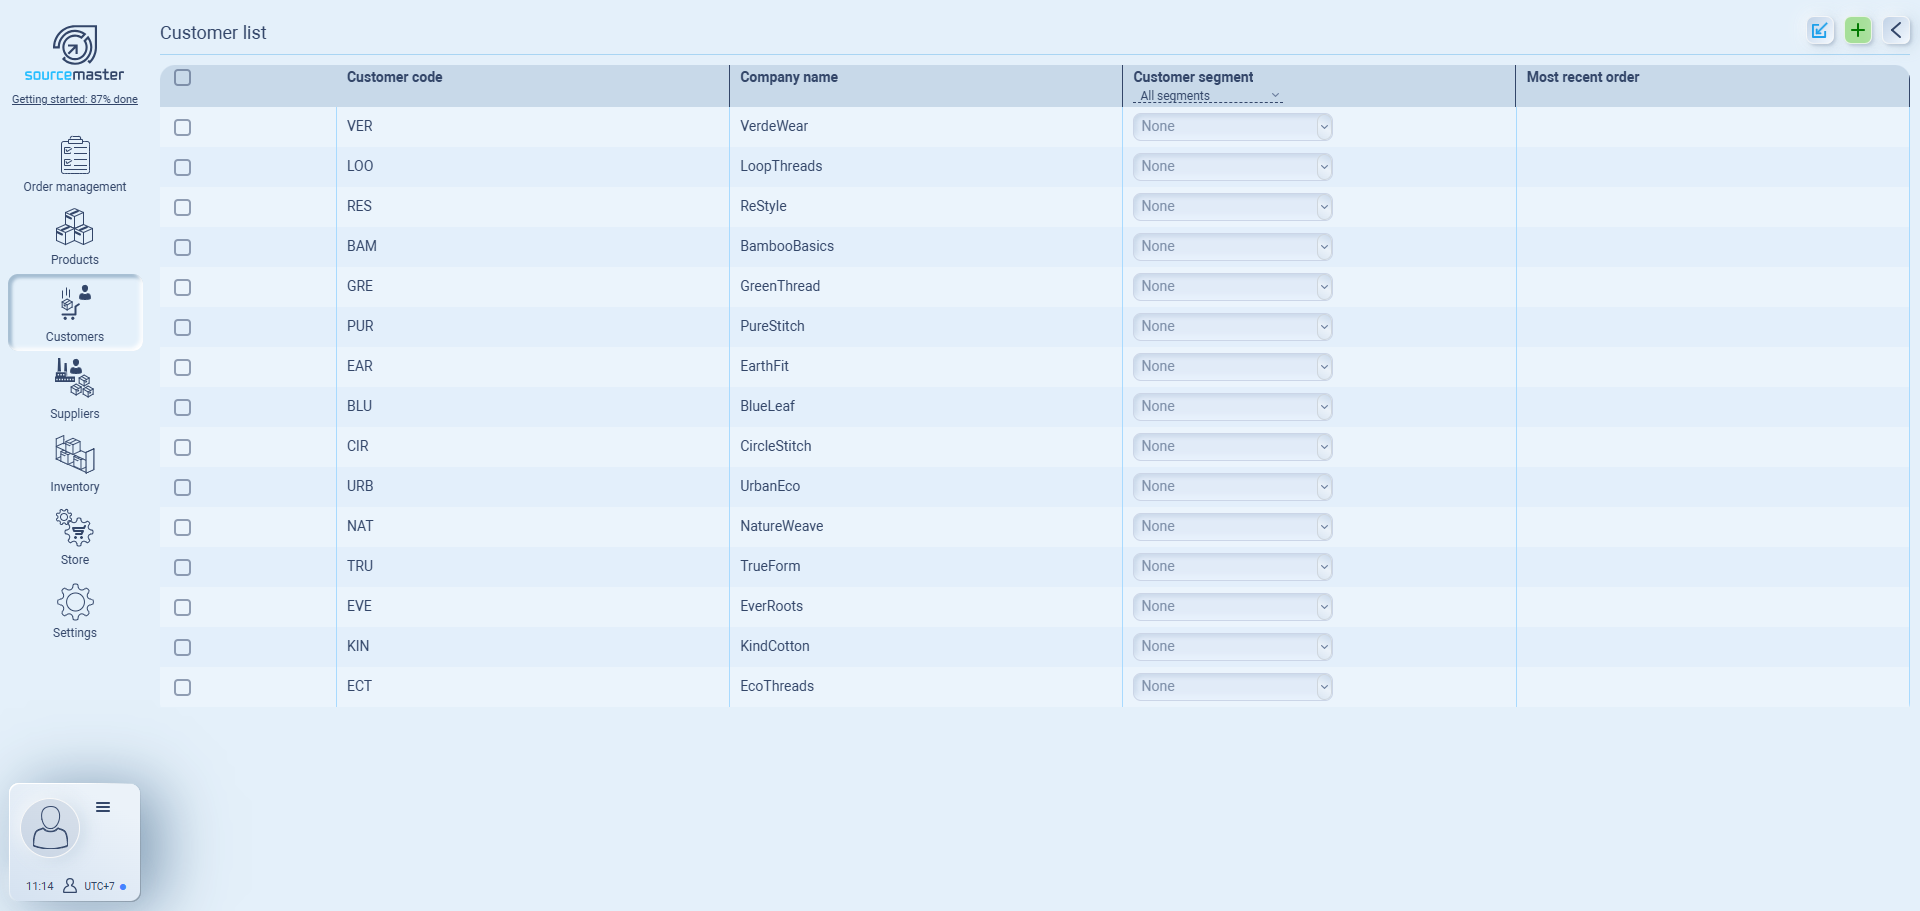Go to the Products section

[x=75, y=237]
